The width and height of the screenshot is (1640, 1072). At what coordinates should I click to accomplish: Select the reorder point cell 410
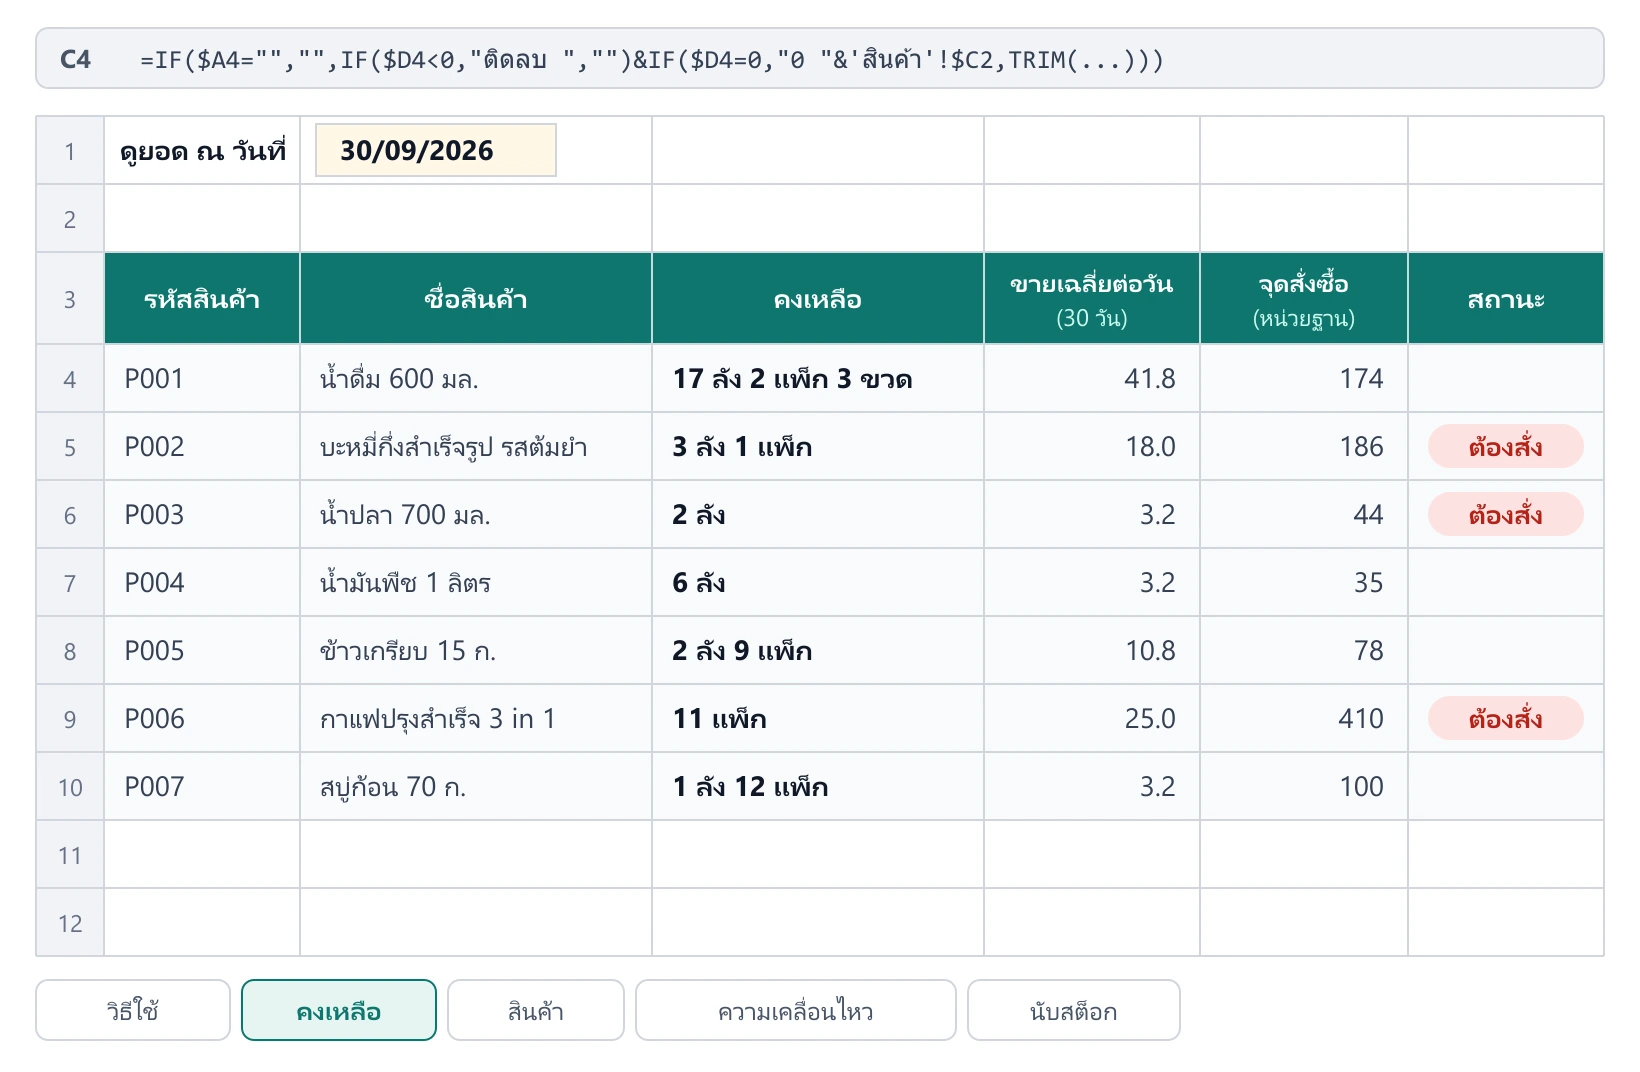coord(1304,719)
